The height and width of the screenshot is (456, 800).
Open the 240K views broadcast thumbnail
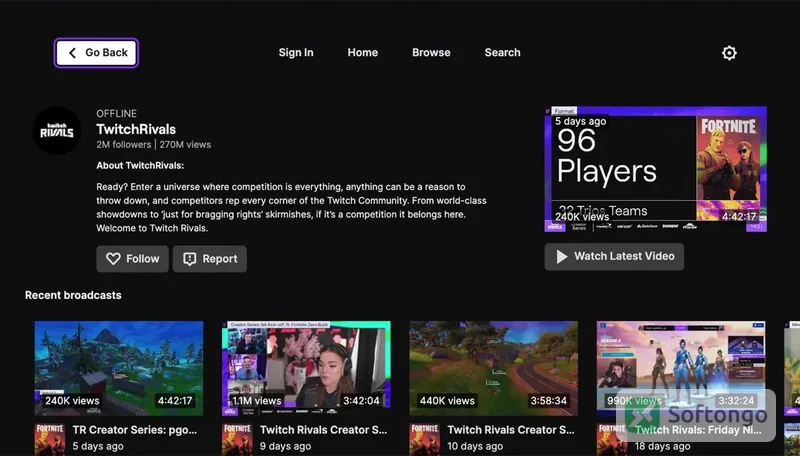pyautogui.click(x=119, y=368)
